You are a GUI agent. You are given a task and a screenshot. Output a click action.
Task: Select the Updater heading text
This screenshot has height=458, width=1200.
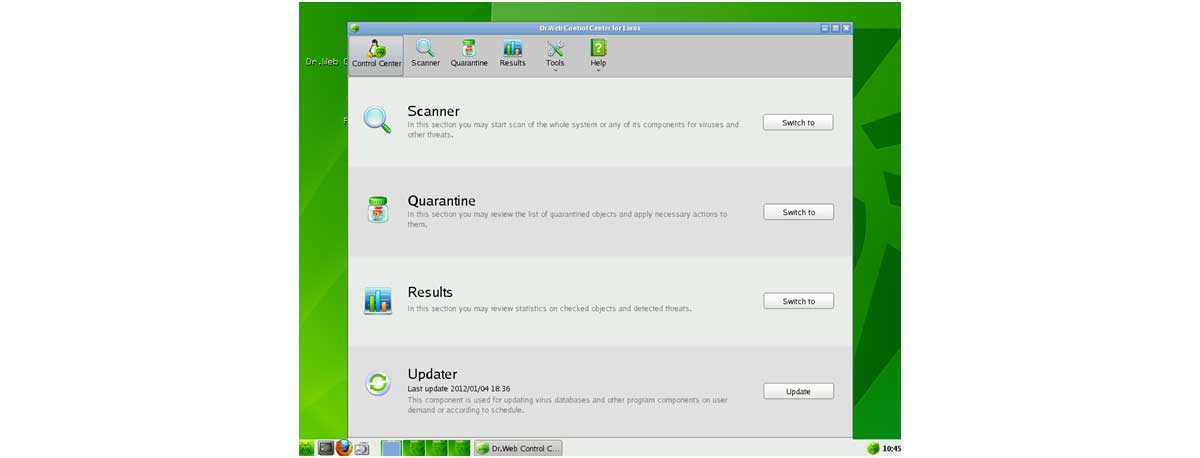pyautogui.click(x=432, y=374)
